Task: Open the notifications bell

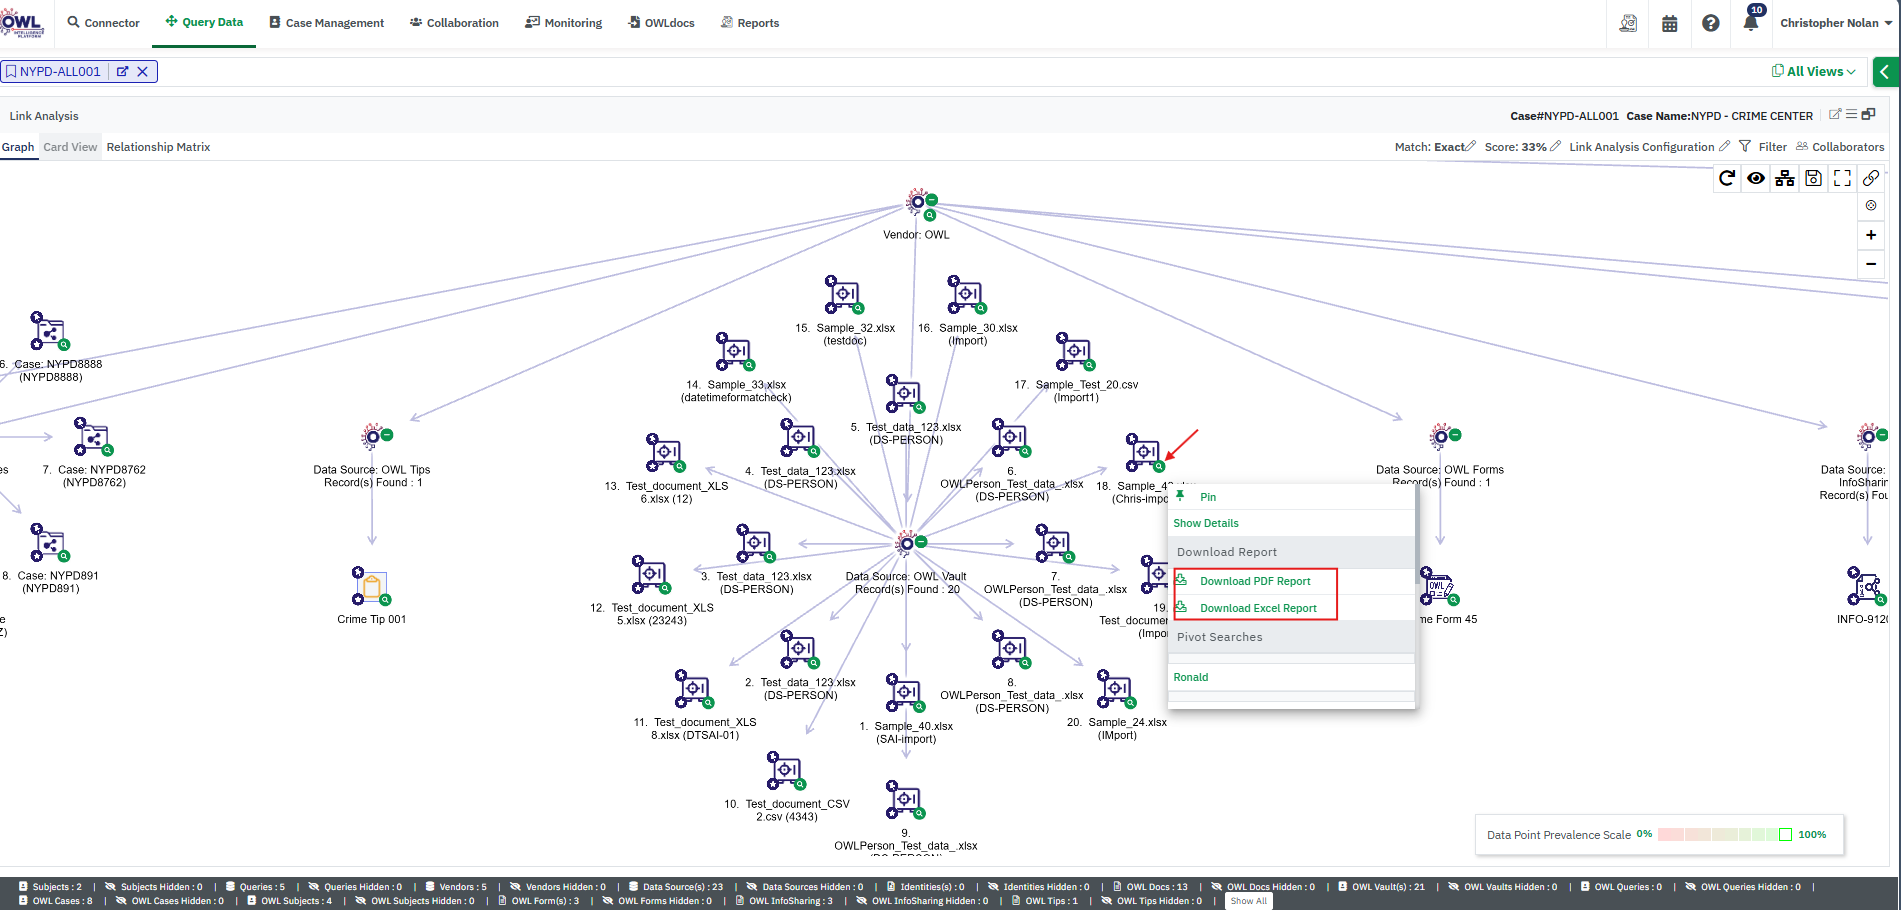Action: tap(1751, 23)
